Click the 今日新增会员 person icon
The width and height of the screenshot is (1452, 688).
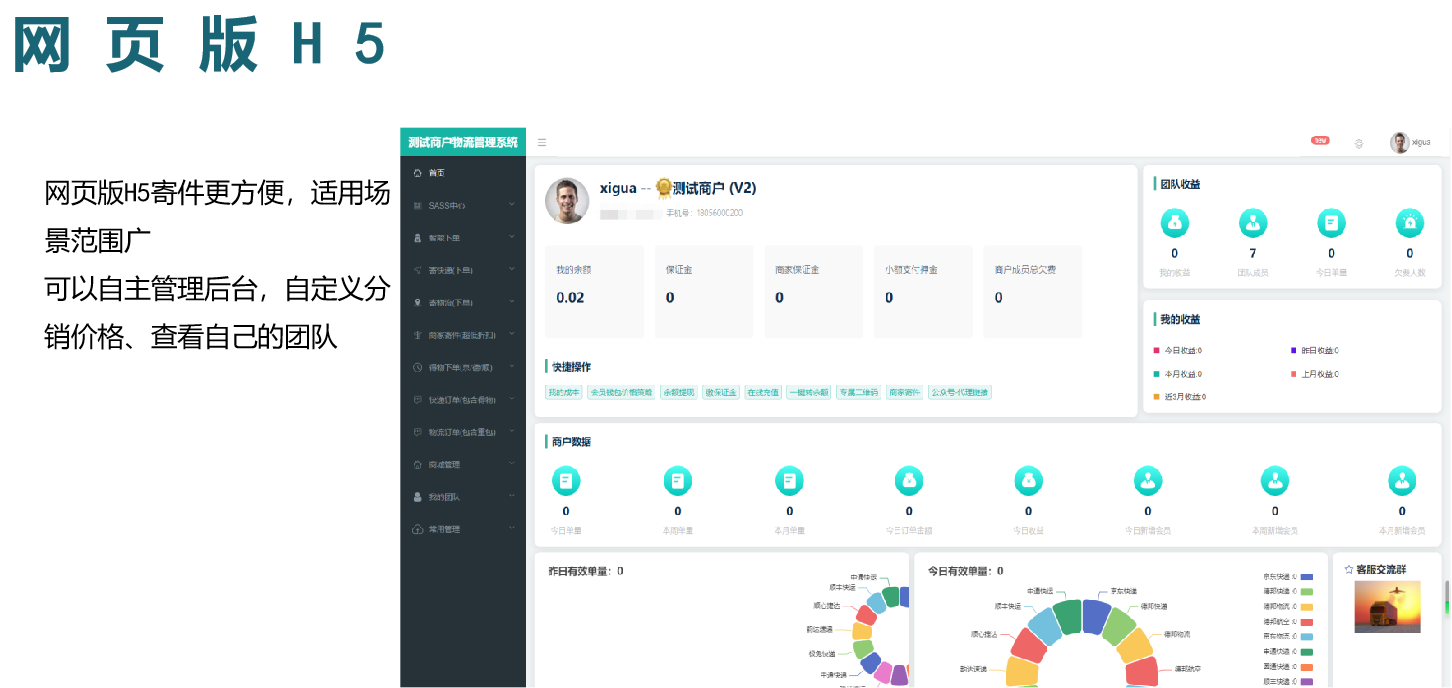(1148, 481)
